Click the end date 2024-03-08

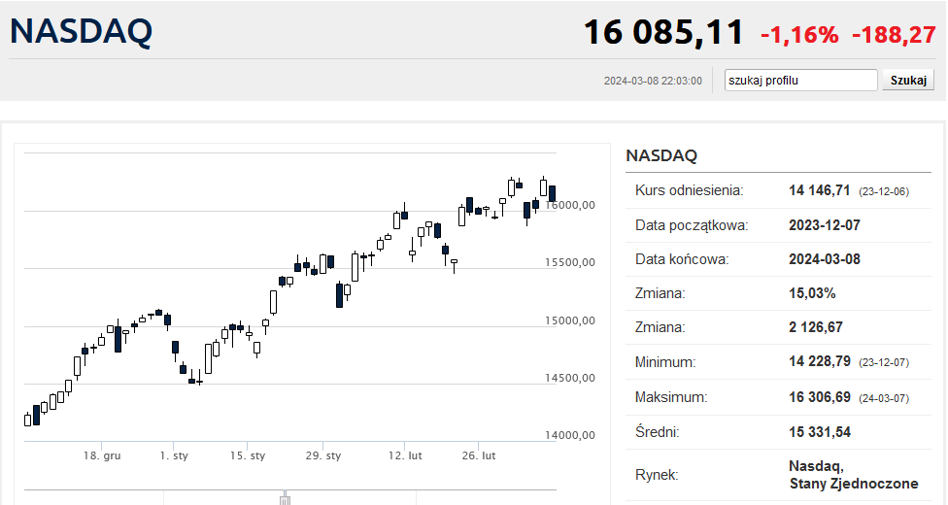click(824, 259)
